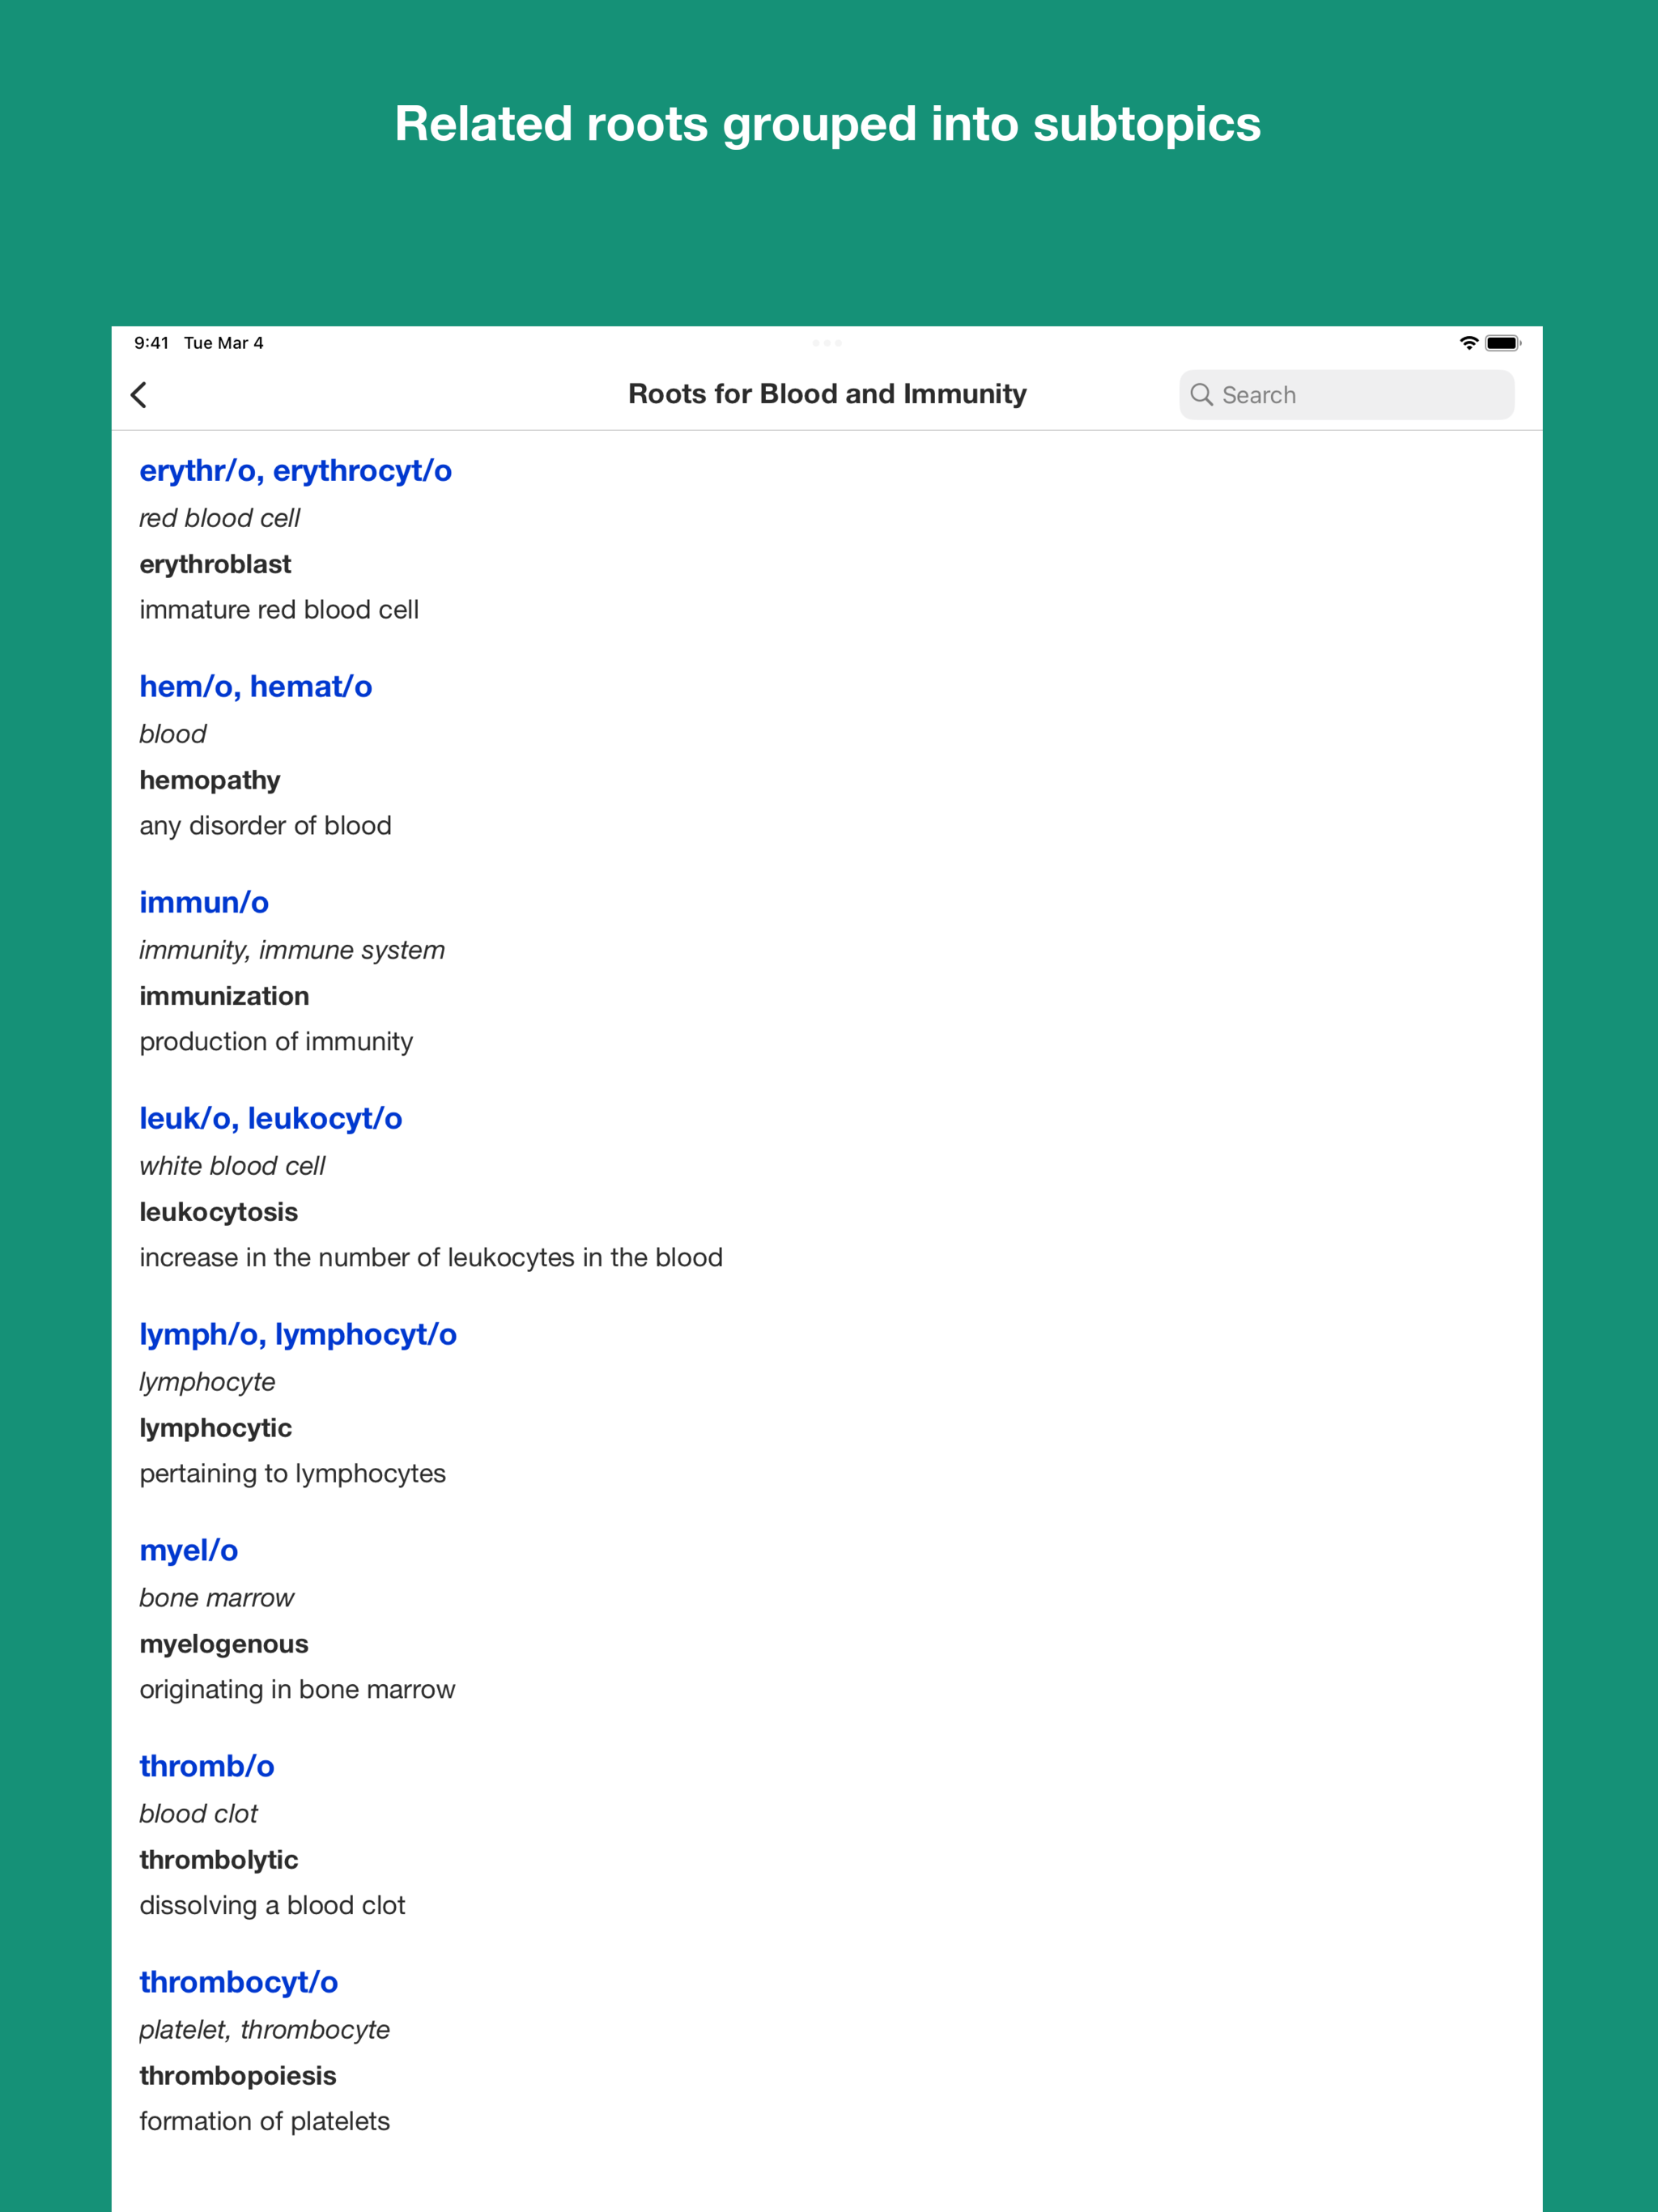This screenshot has width=1658, height=2212.
Task: Select the example word 'immunization'
Action: (224, 996)
